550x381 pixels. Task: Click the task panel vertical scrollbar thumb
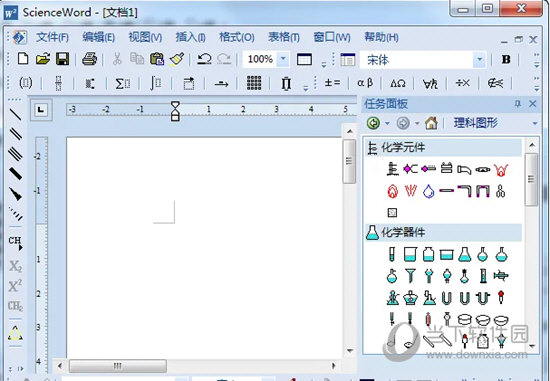531,179
